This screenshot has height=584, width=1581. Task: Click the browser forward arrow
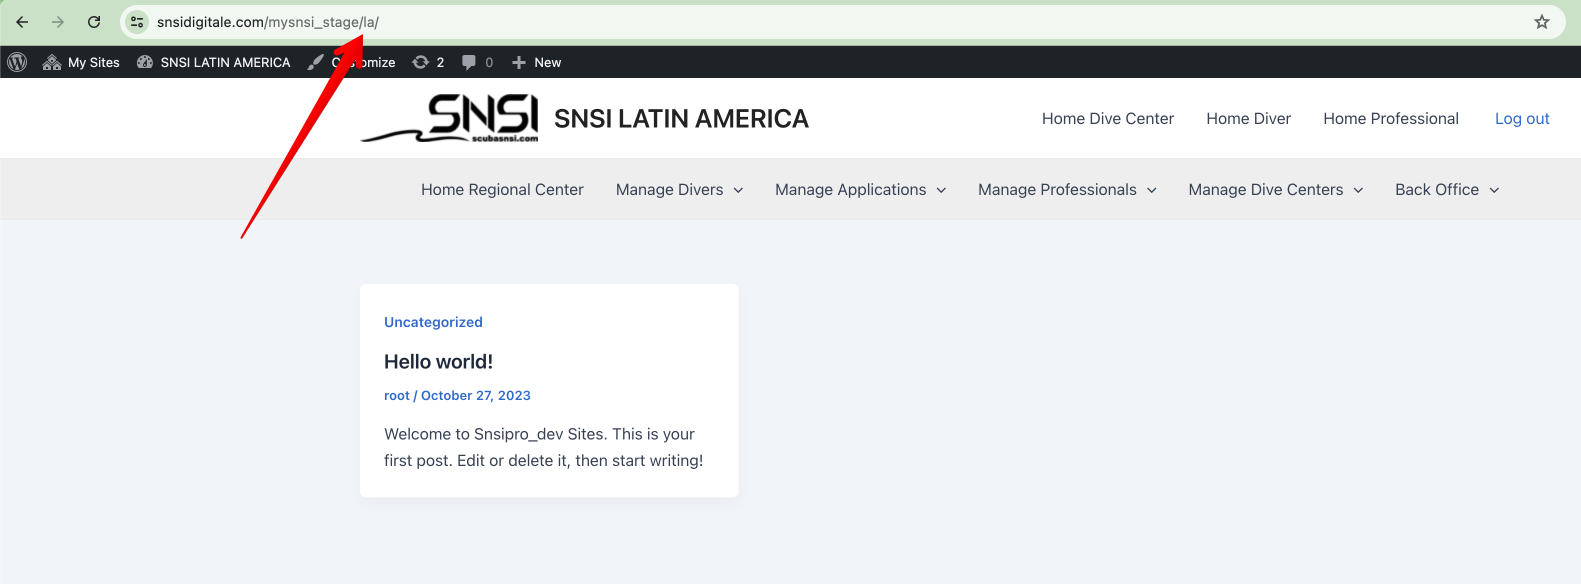click(x=58, y=22)
